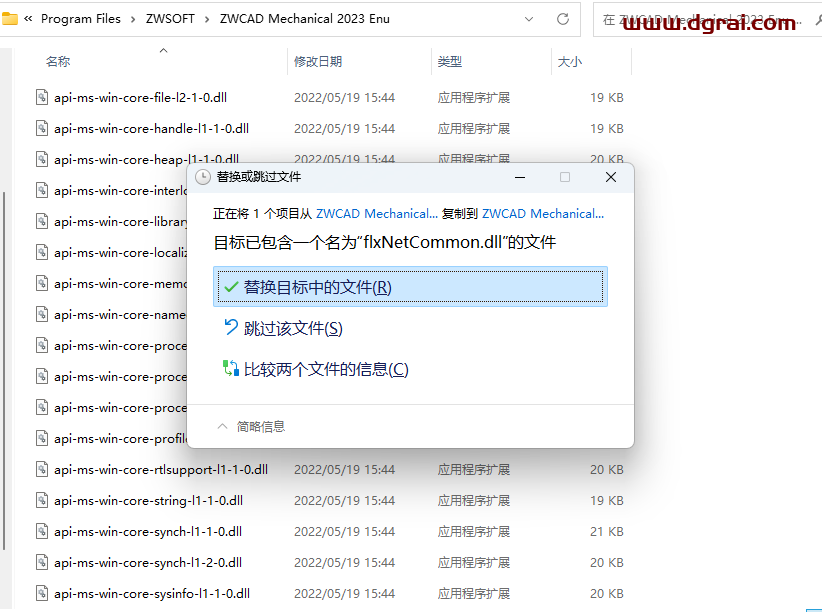Click file icon of api-ms-win-core-library row
The height and width of the screenshot is (612, 822).
pyautogui.click(x=42, y=221)
